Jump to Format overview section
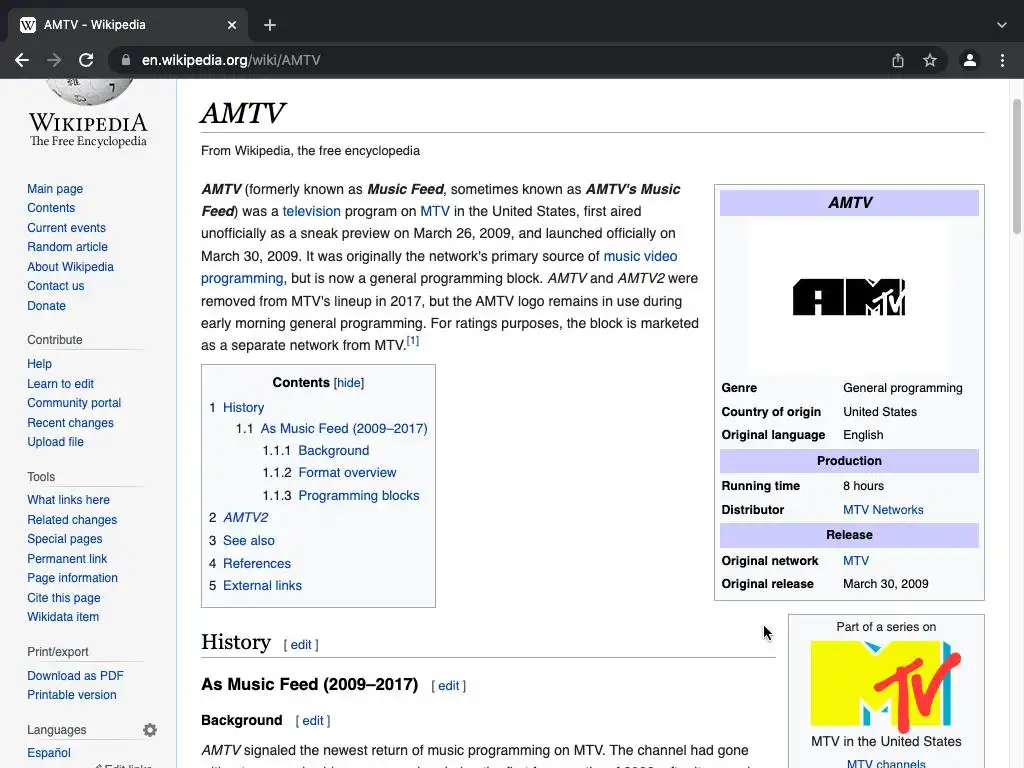Screen dimensions: 1024x768 pyautogui.click(x=347, y=472)
